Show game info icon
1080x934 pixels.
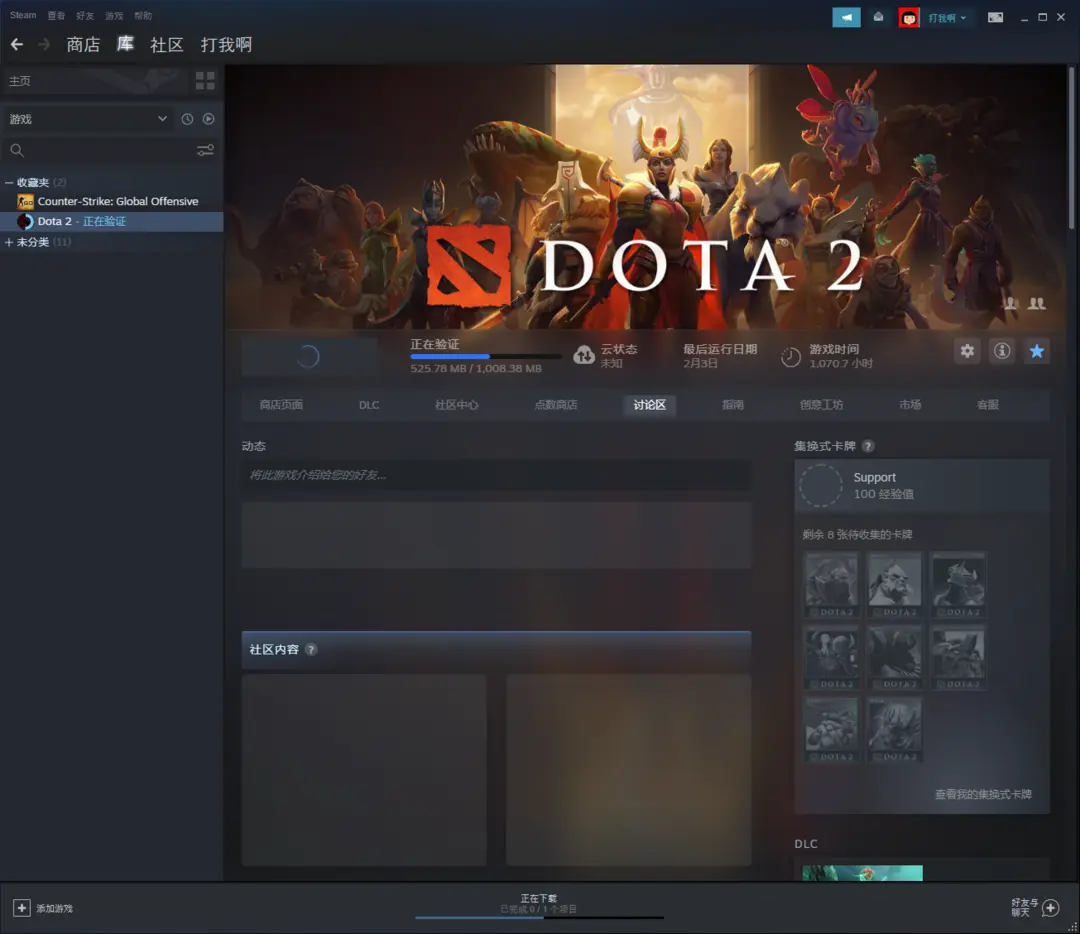point(1001,351)
